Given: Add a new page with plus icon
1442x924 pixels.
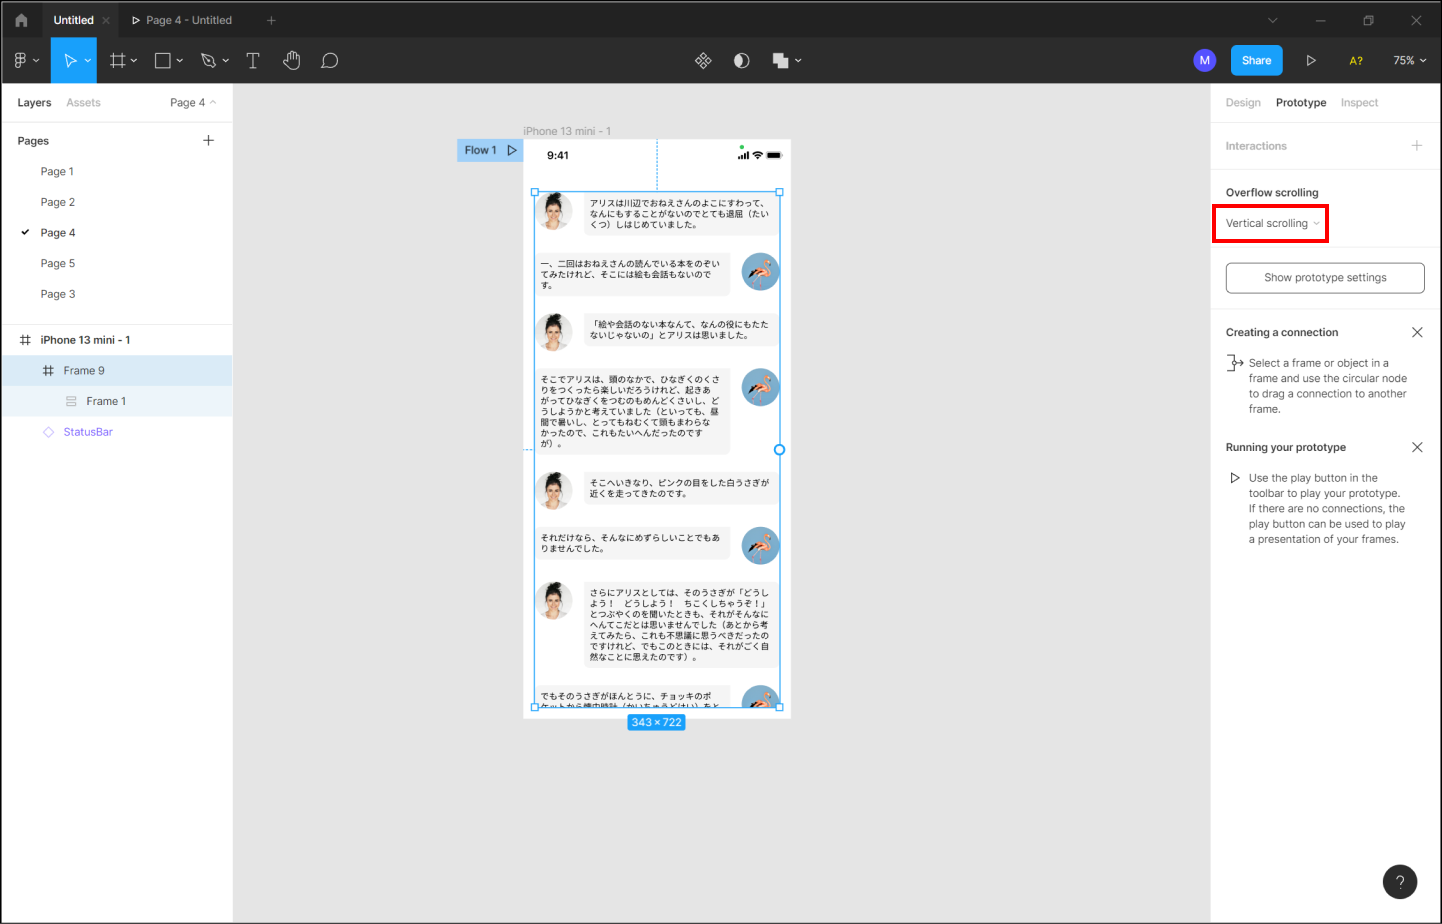Looking at the screenshot, I should (x=208, y=141).
